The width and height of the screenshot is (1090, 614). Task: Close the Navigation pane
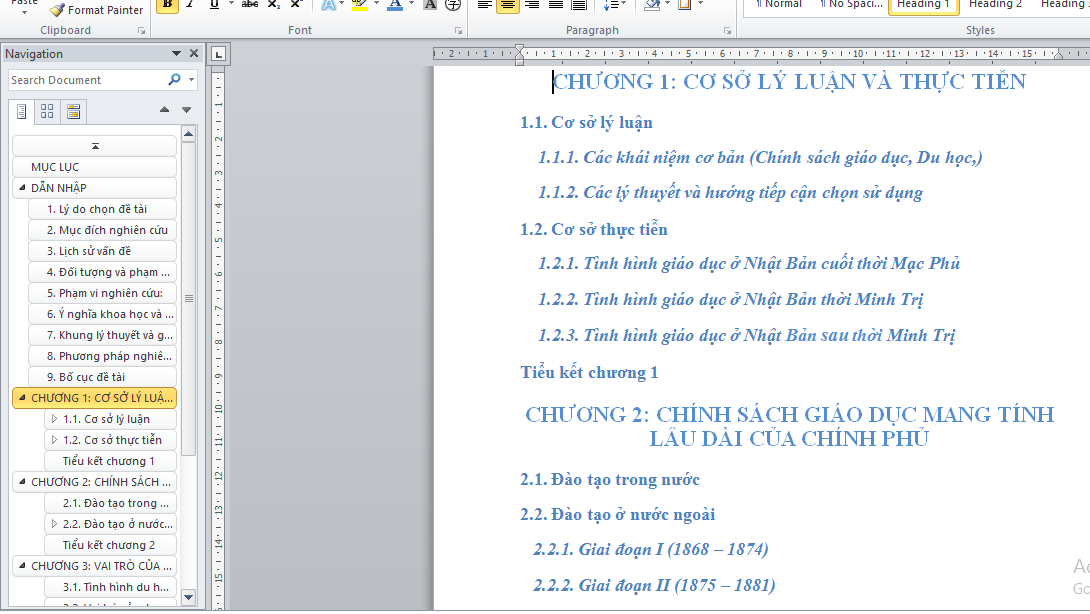click(x=194, y=54)
